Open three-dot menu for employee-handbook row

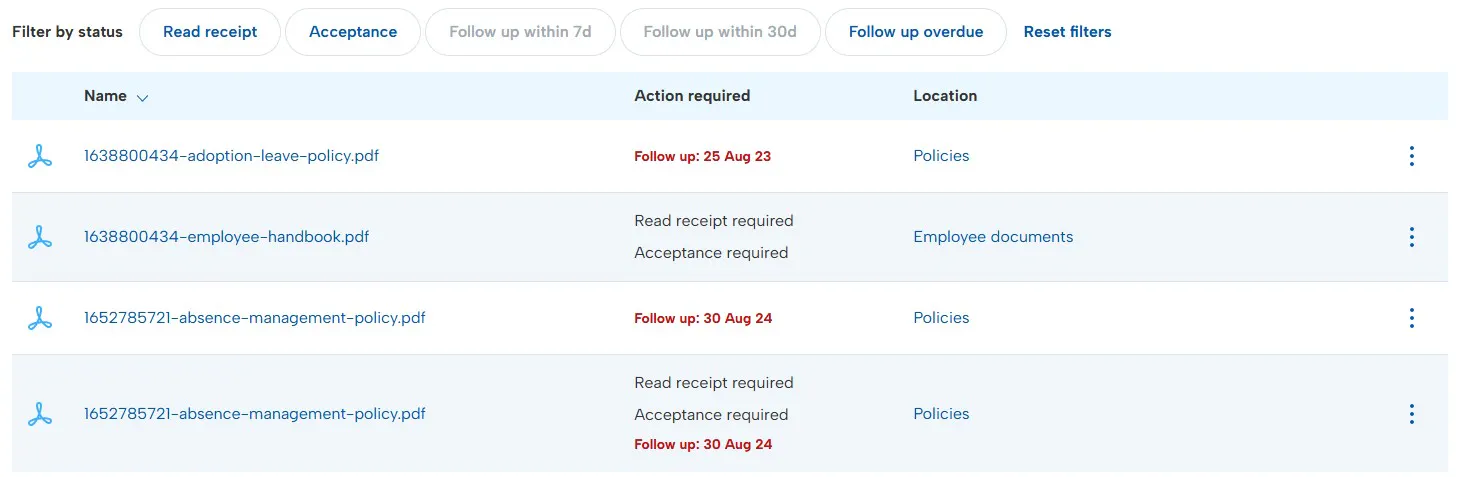[1411, 237]
